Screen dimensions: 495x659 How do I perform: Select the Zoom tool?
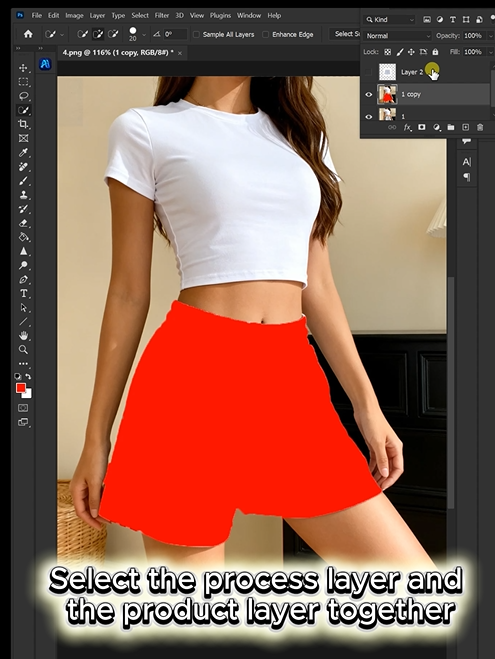[x=23, y=350]
